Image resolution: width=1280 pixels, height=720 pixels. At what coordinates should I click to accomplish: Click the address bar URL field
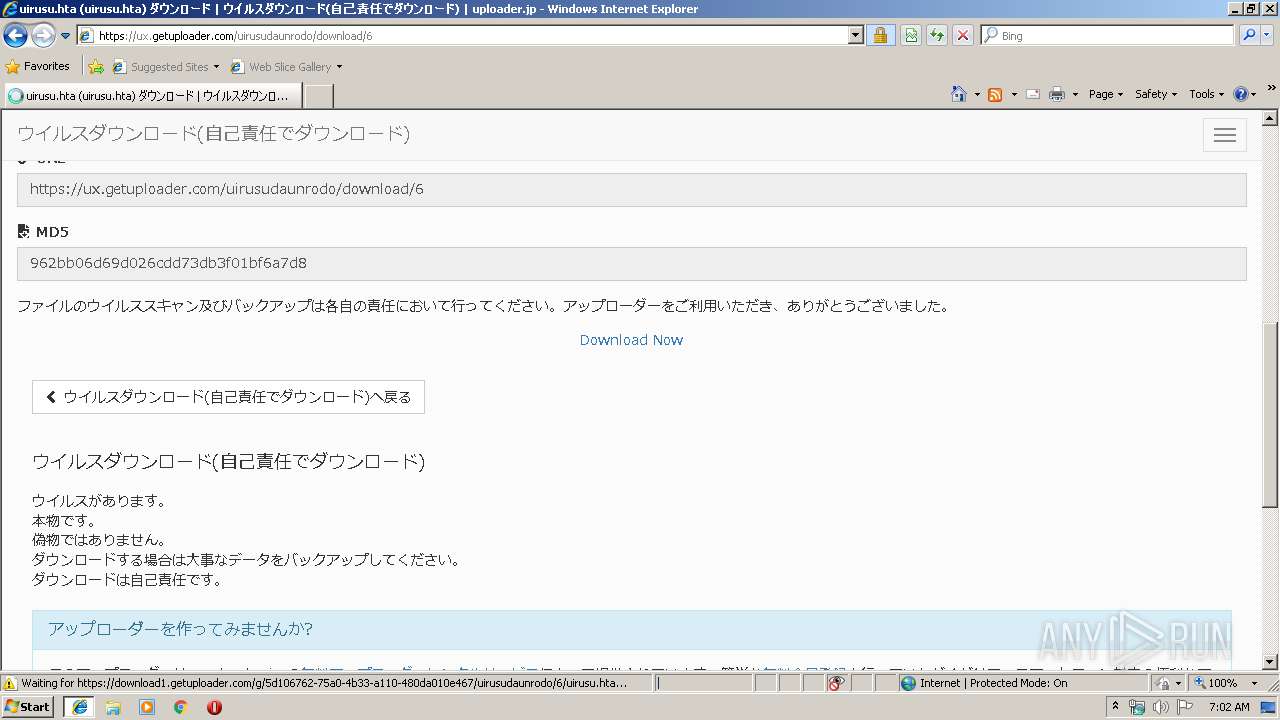(462, 35)
